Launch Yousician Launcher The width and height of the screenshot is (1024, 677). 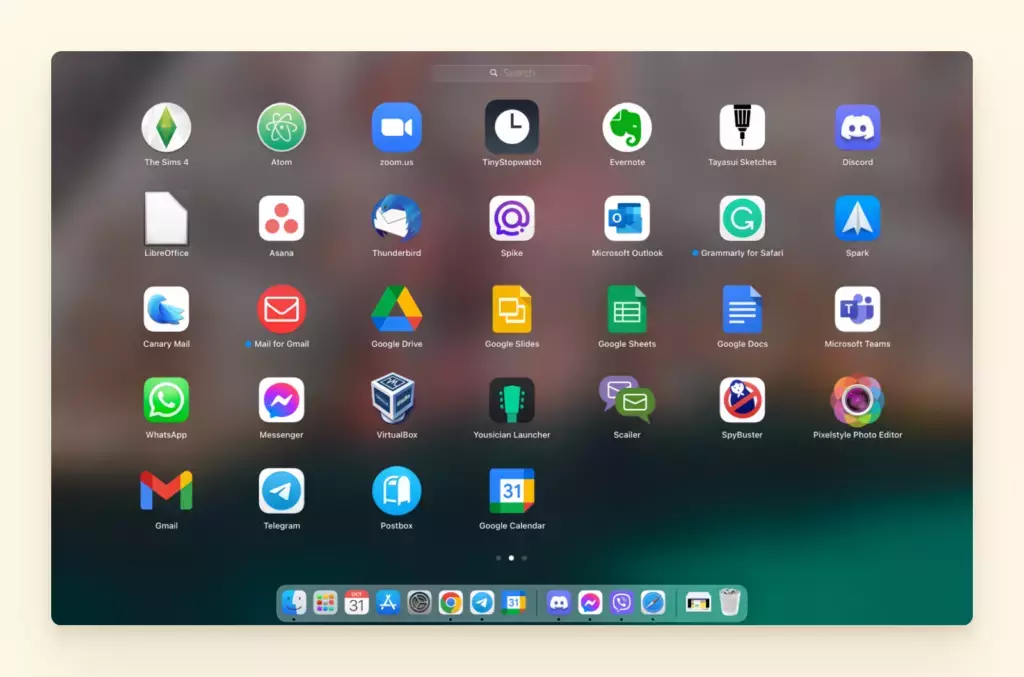click(x=512, y=400)
